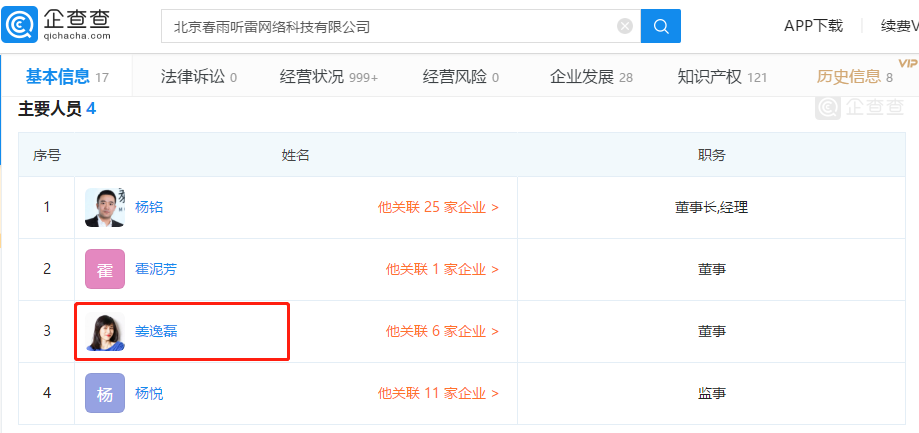The width and height of the screenshot is (919, 433).
Task: Open 姜逸磊's profile photo
Action: coord(105,331)
